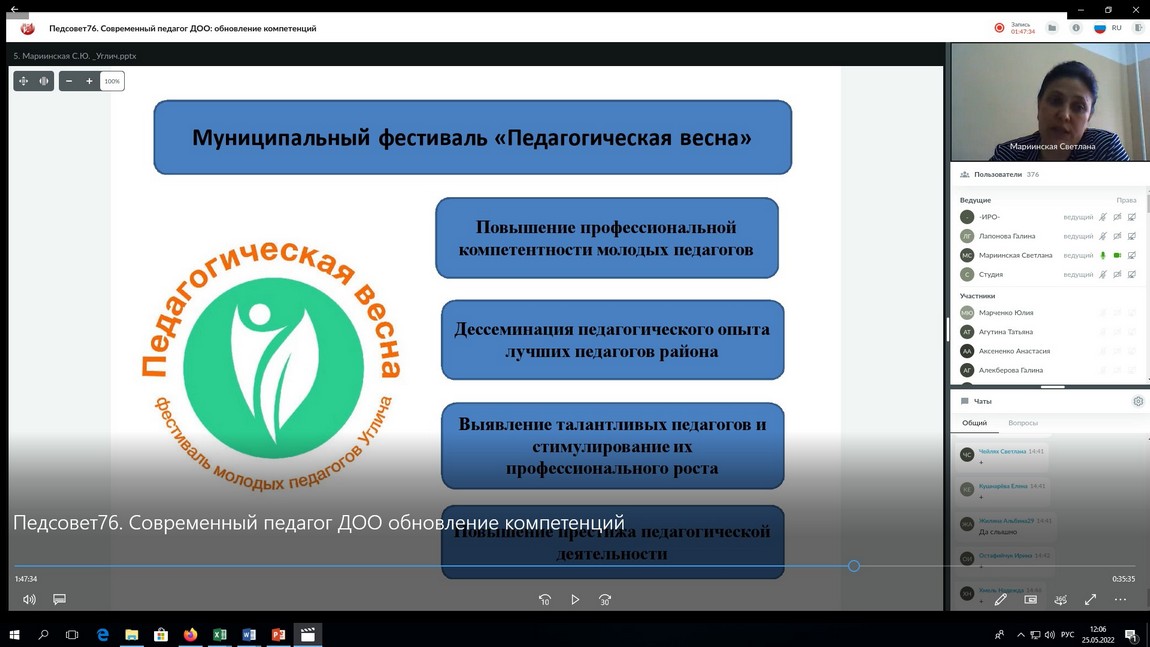Zoom in the slide with plus button
The height and width of the screenshot is (647, 1150).
click(89, 81)
